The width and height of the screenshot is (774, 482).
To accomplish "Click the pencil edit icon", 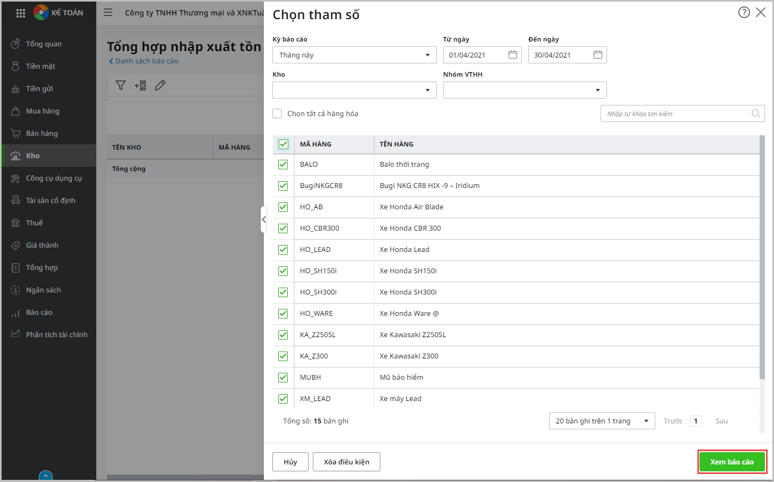I will click(159, 85).
